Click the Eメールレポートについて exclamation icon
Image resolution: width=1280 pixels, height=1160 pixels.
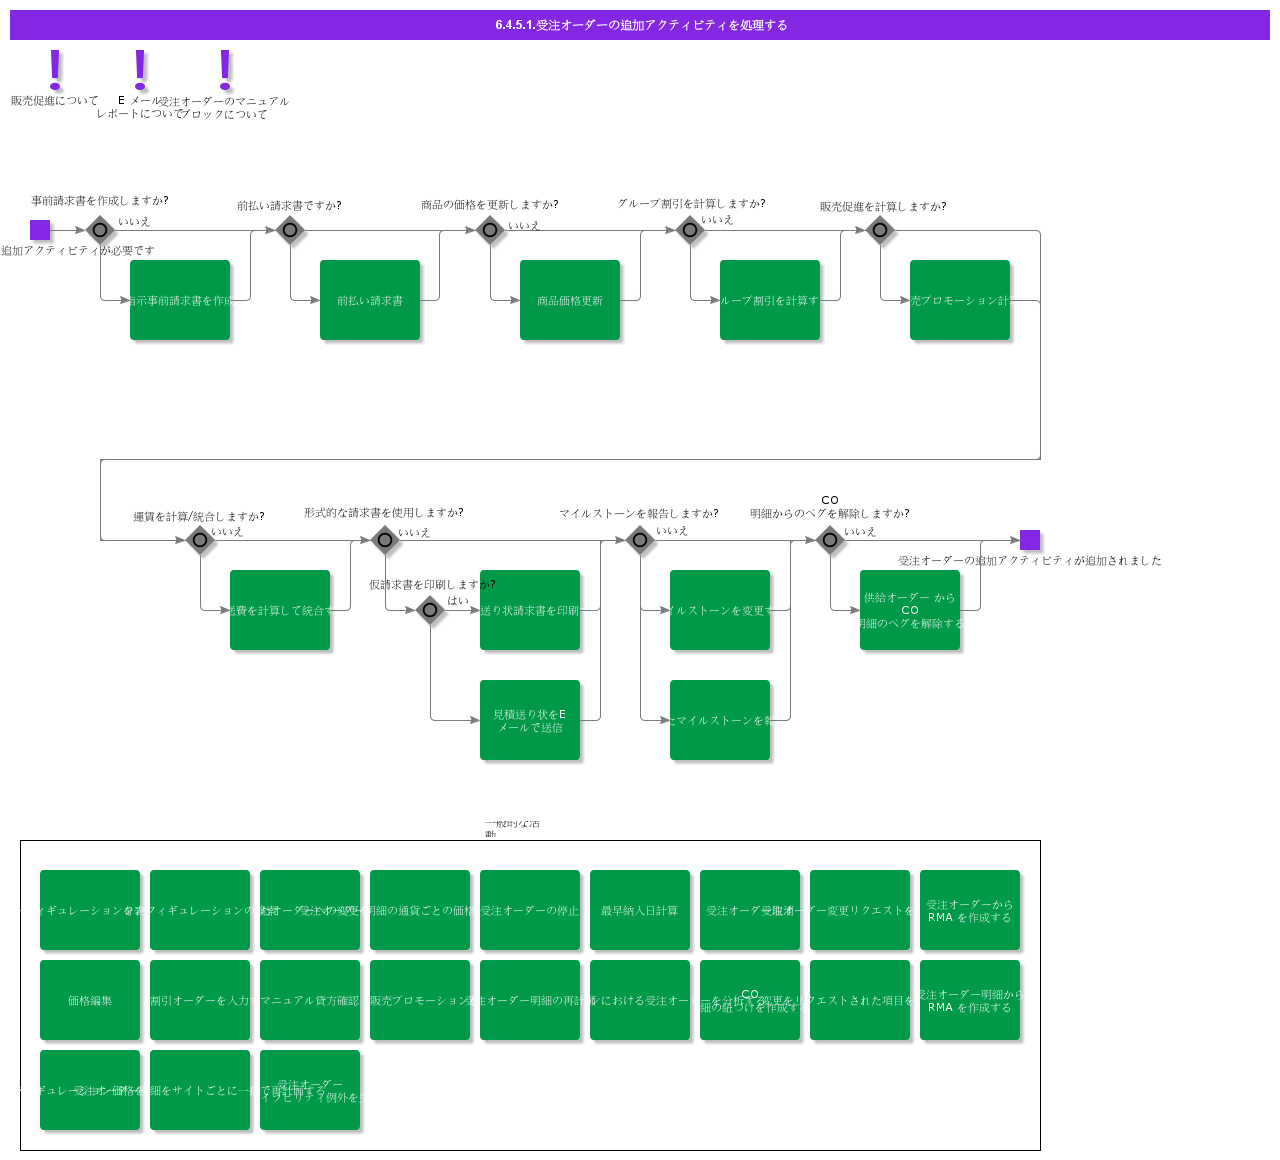[x=140, y=70]
